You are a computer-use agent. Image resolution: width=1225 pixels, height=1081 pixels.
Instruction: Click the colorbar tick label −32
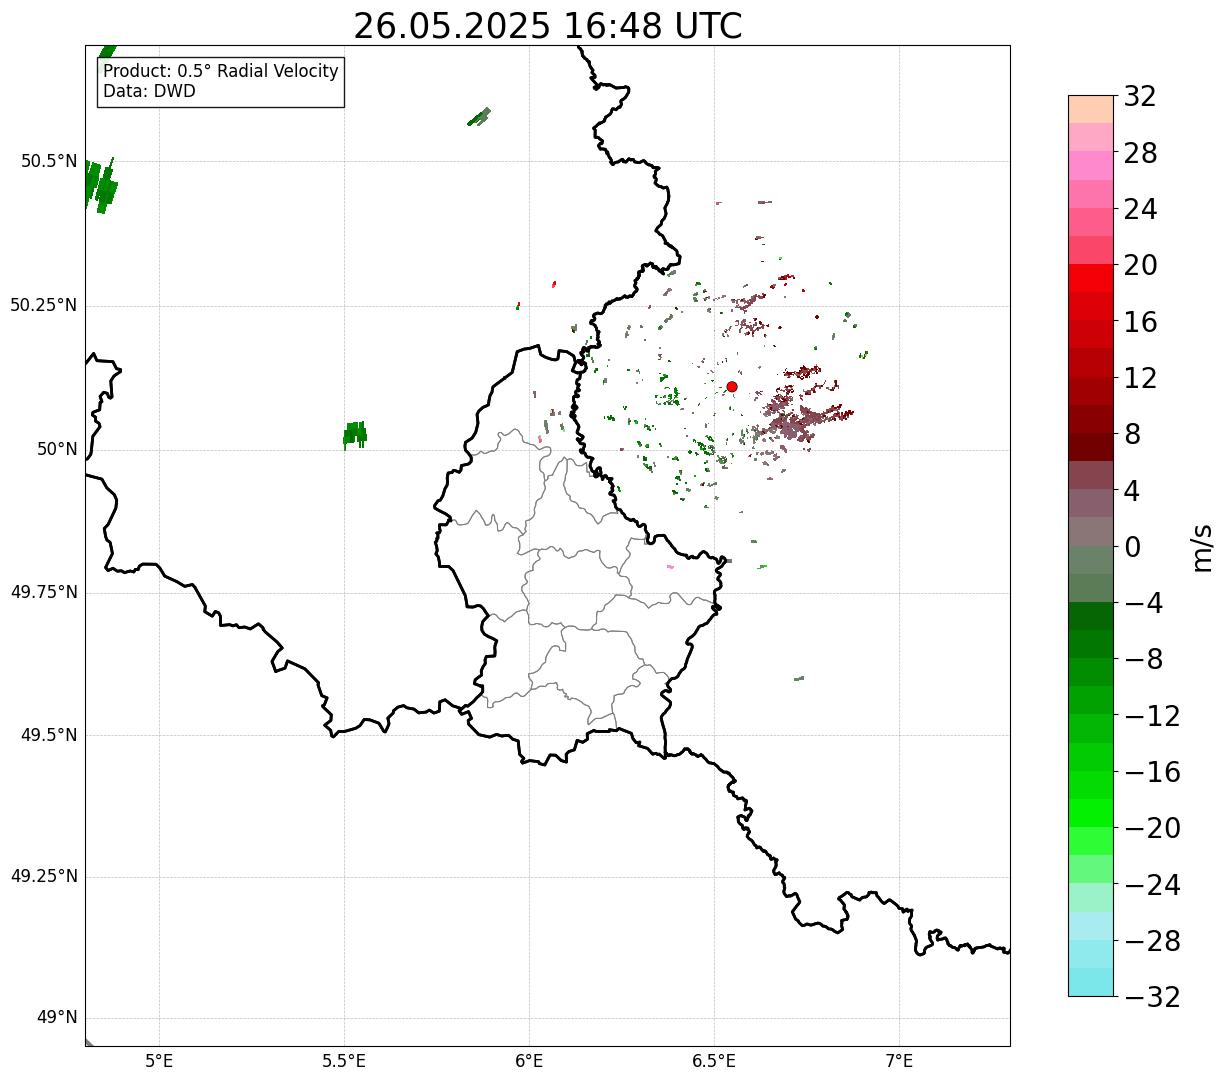tap(1152, 997)
